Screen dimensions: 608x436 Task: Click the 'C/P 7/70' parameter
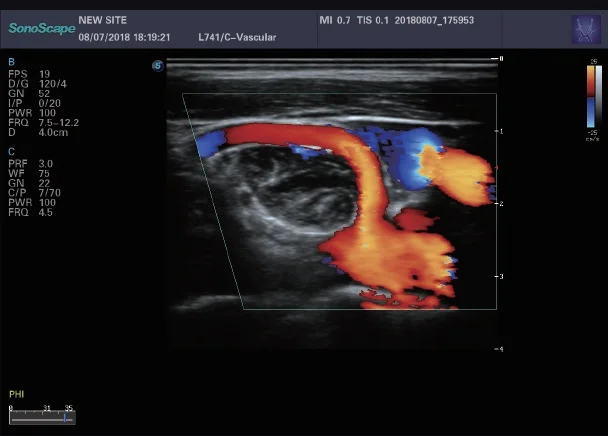[34, 193]
